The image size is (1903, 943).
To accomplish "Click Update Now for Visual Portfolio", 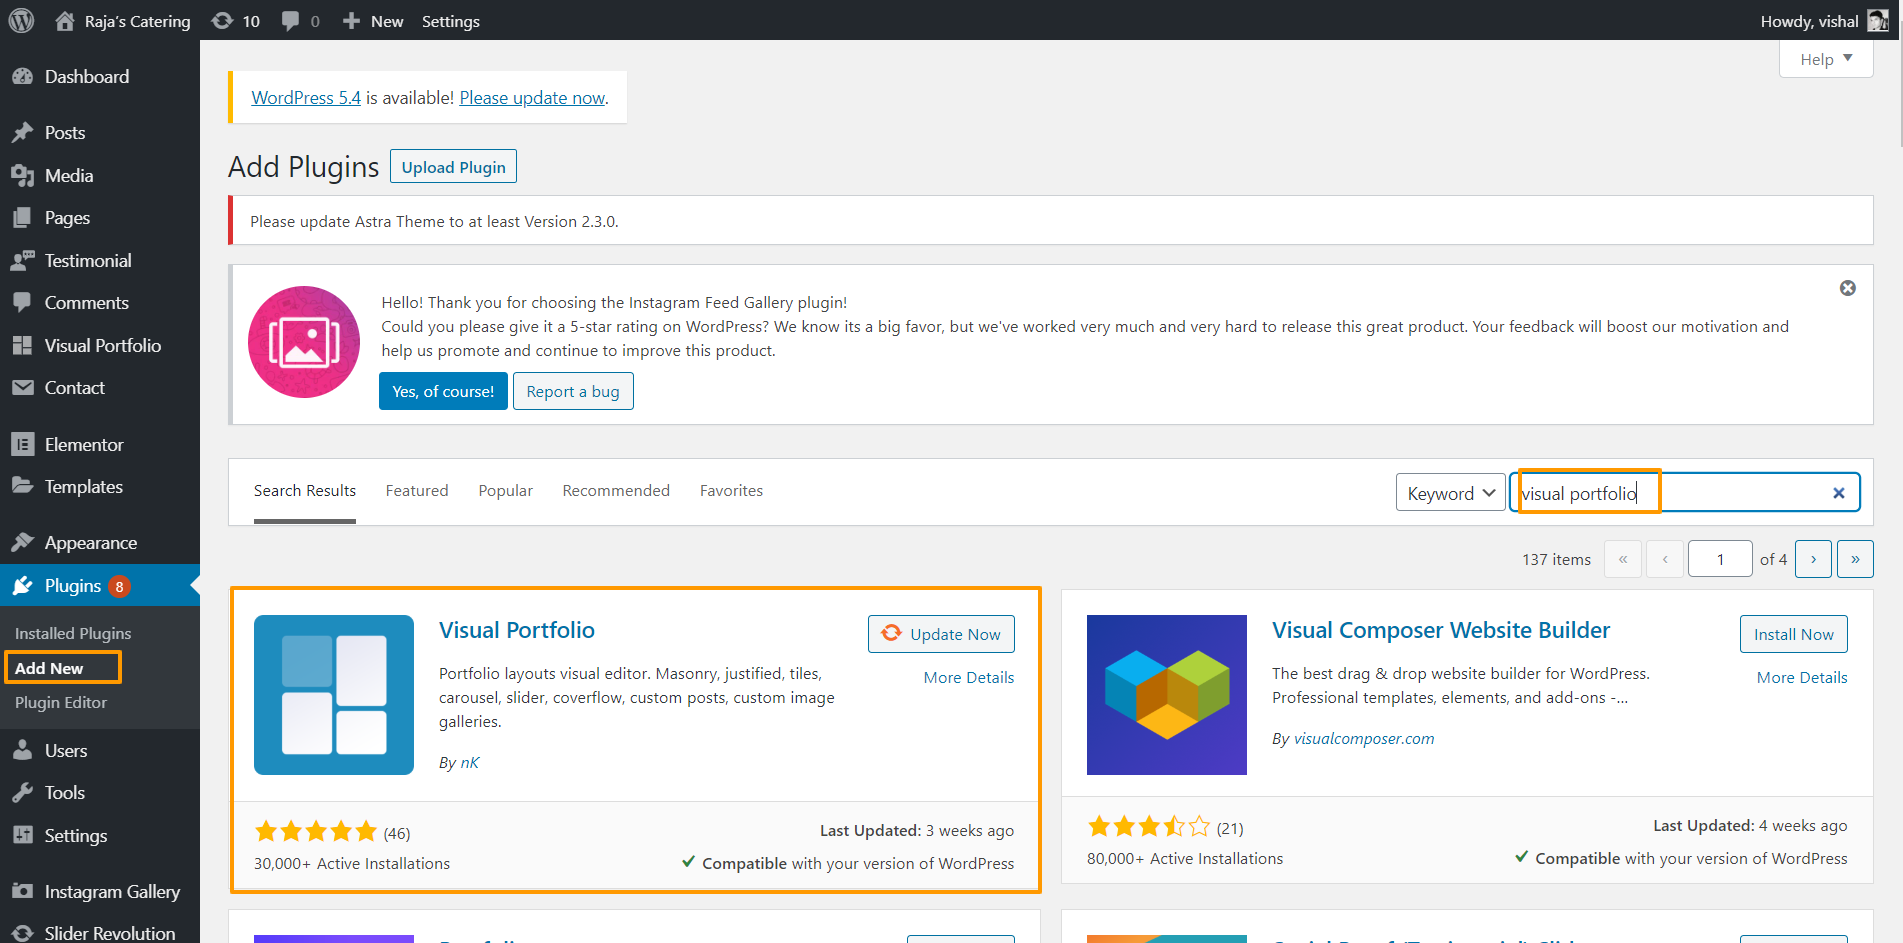I will click(941, 634).
